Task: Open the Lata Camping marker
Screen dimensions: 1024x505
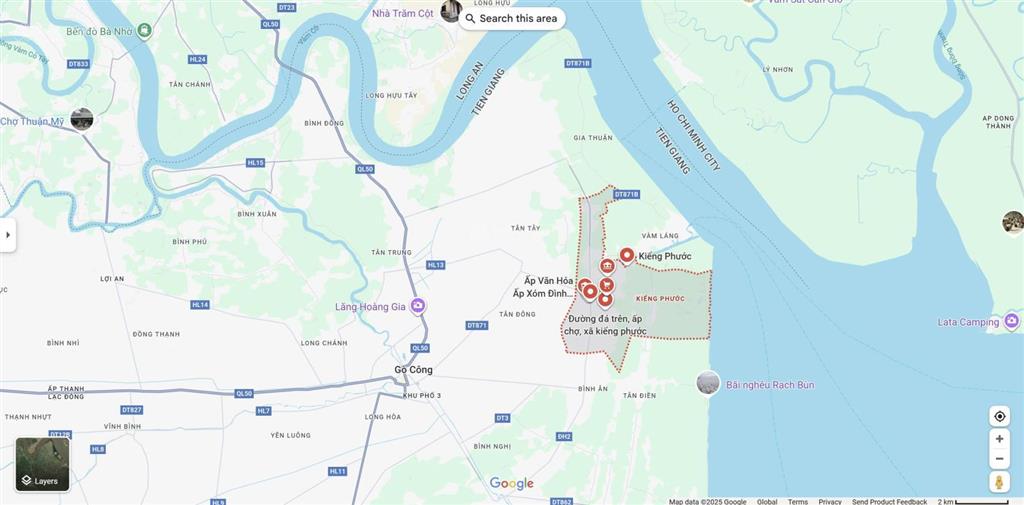Action: (x=1012, y=321)
